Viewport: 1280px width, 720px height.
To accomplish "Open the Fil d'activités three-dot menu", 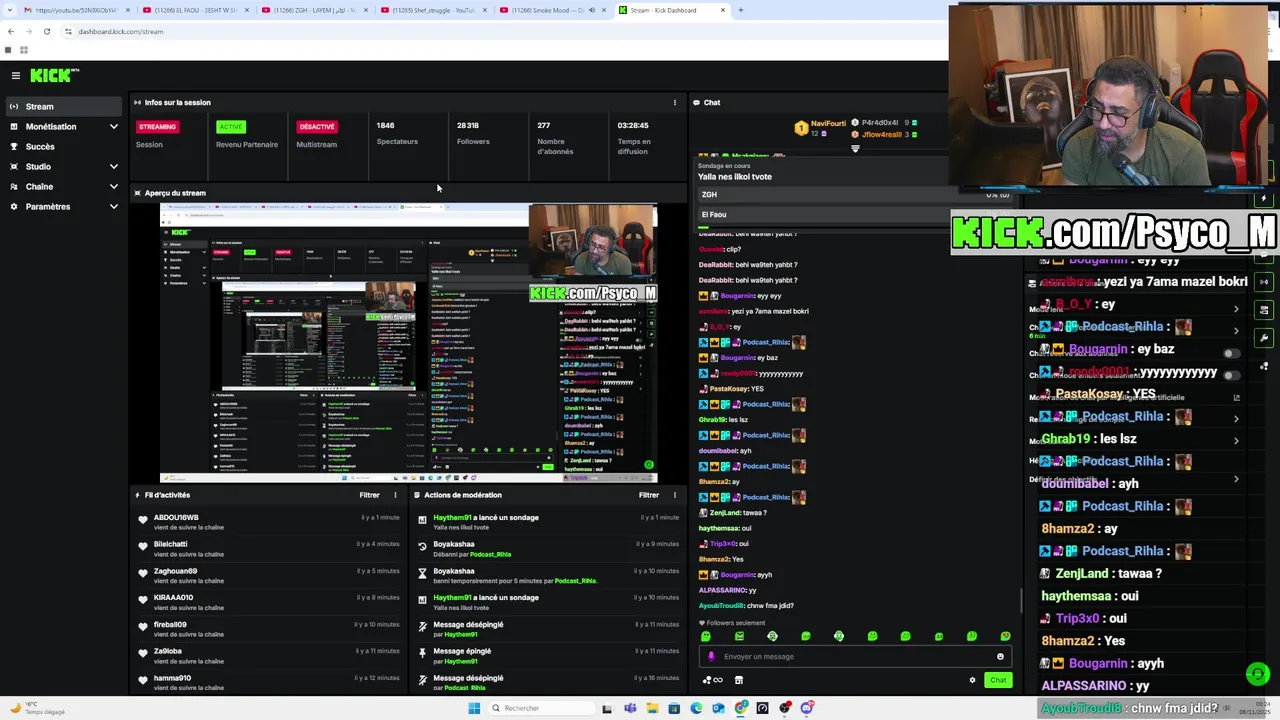I will click(x=395, y=495).
